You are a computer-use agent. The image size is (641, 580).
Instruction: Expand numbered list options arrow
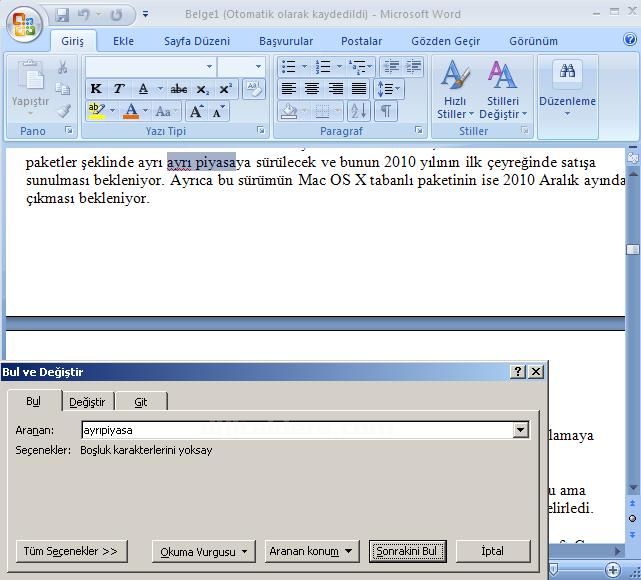pyautogui.click(x=339, y=67)
